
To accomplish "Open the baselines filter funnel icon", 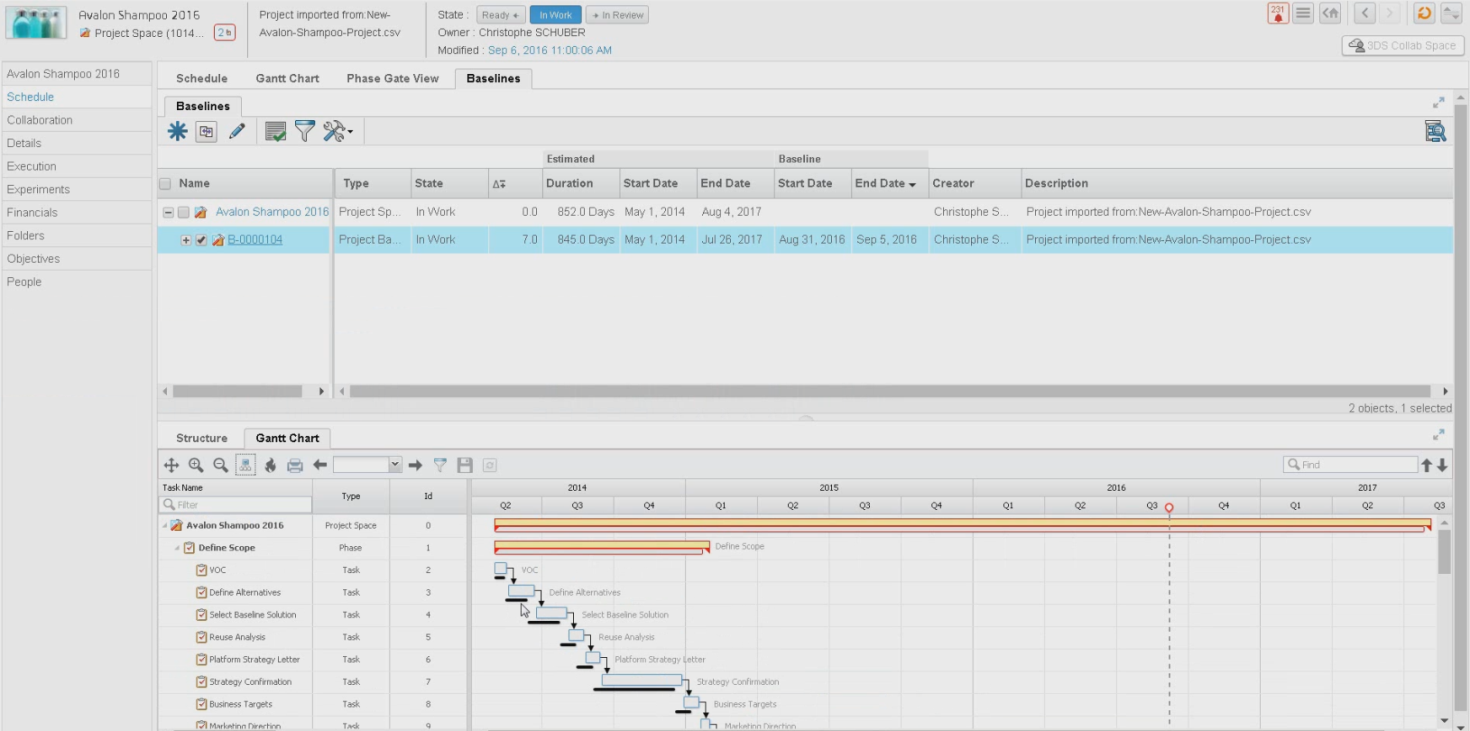I will point(305,131).
